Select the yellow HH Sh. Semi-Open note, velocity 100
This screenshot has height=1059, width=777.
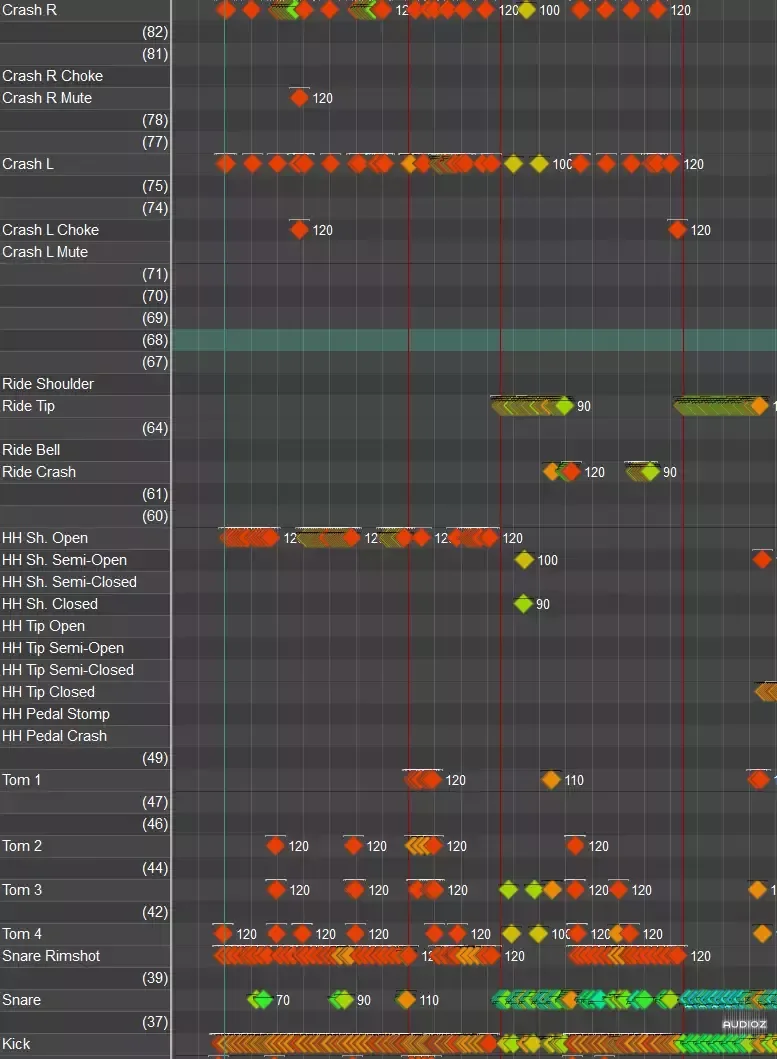coord(524,560)
